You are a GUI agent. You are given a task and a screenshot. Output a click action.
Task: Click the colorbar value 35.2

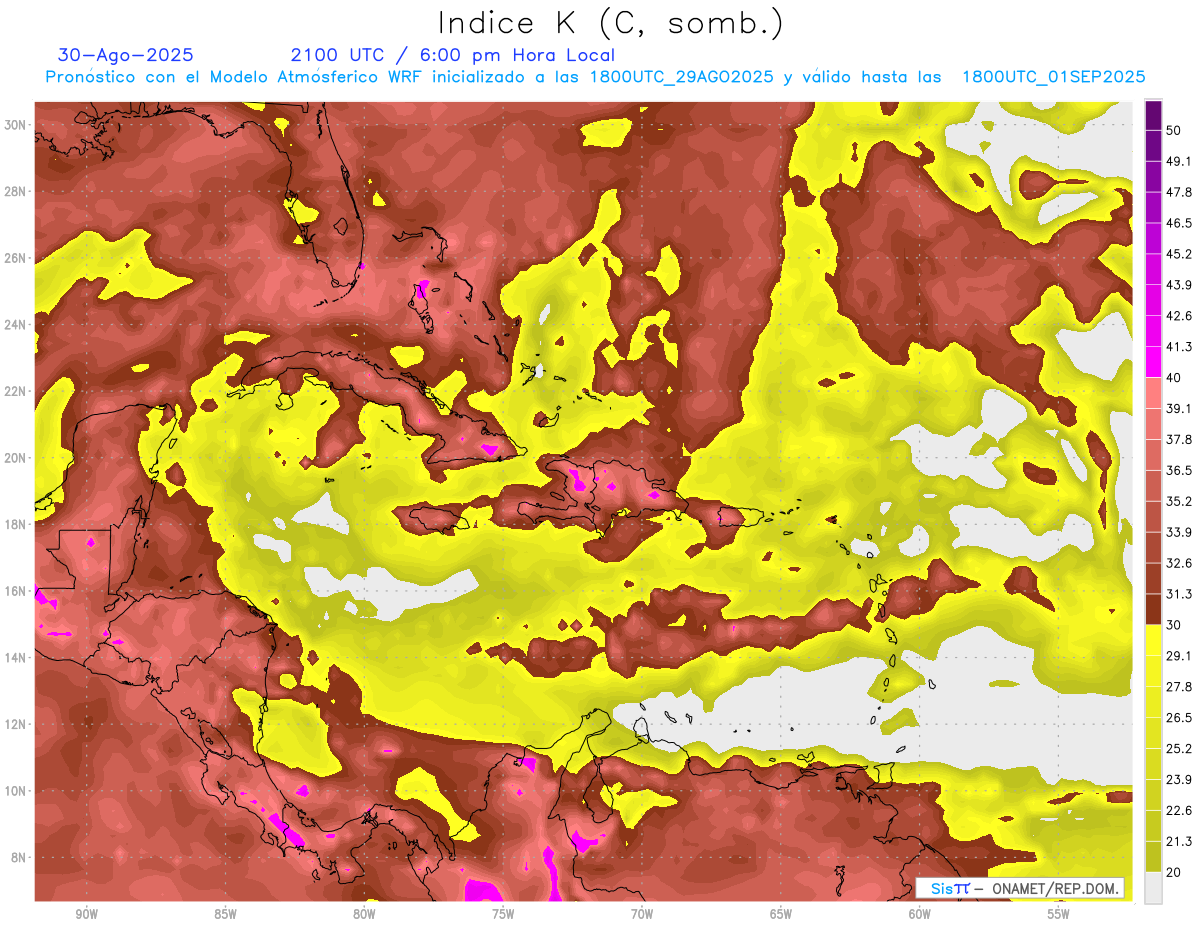(x=1179, y=501)
